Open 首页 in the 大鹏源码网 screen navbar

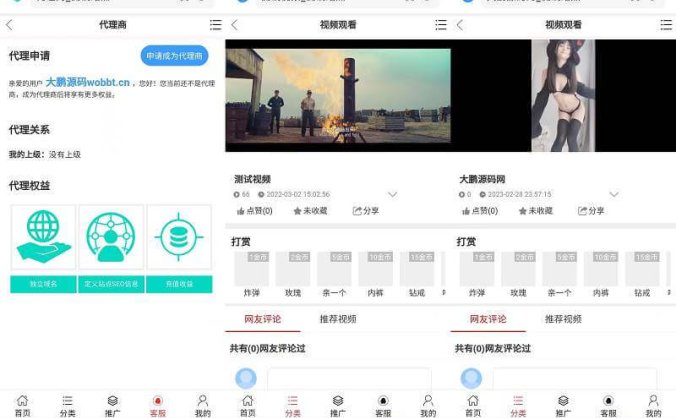[473, 406]
